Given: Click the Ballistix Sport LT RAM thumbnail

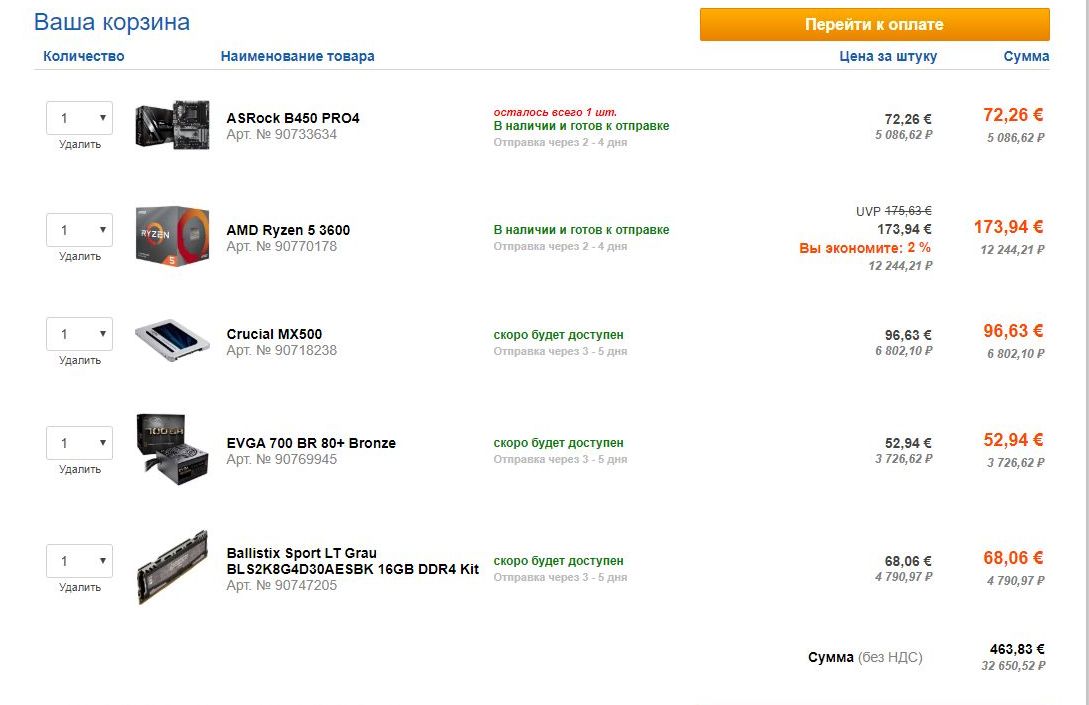Looking at the screenshot, I should [172, 567].
